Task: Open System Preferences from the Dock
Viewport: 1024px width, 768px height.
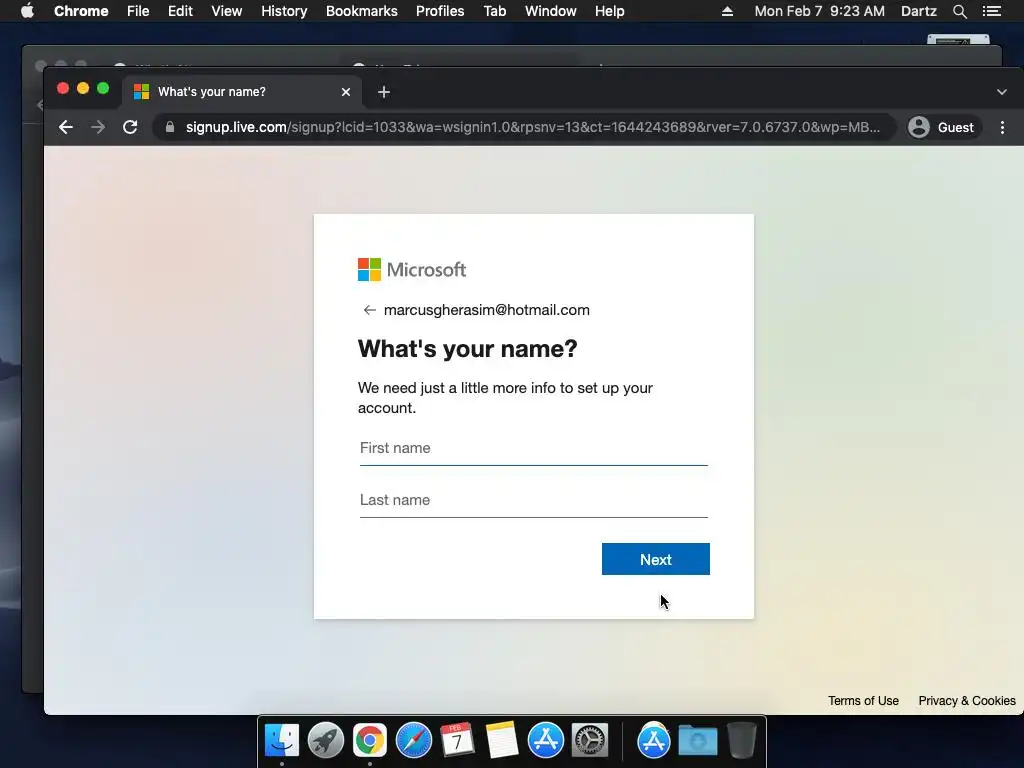Action: pyautogui.click(x=590, y=740)
